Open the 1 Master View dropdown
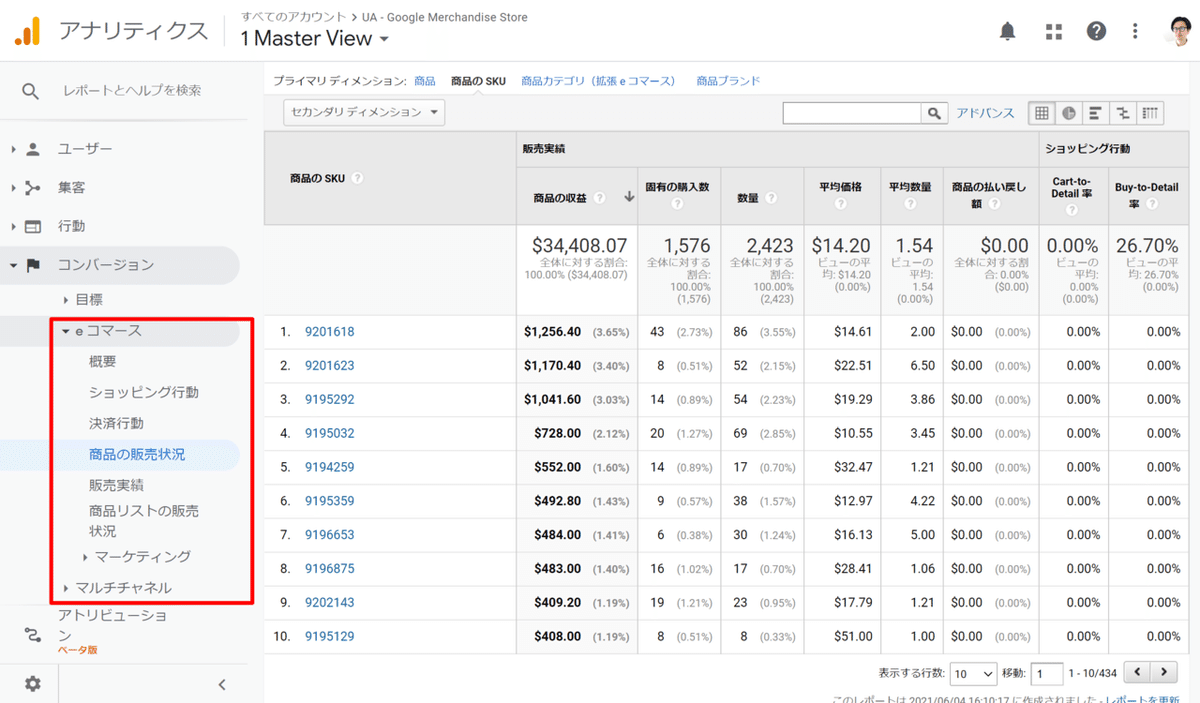The width and height of the screenshot is (1200, 703). click(x=316, y=39)
